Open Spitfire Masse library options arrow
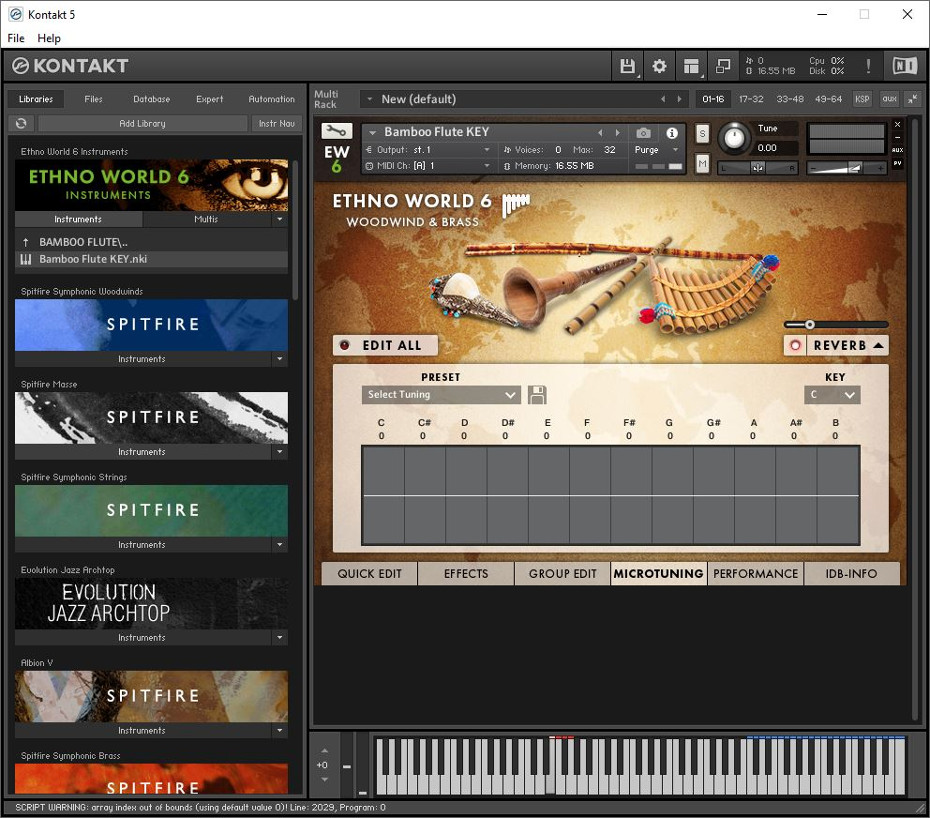930x818 pixels. click(280, 452)
